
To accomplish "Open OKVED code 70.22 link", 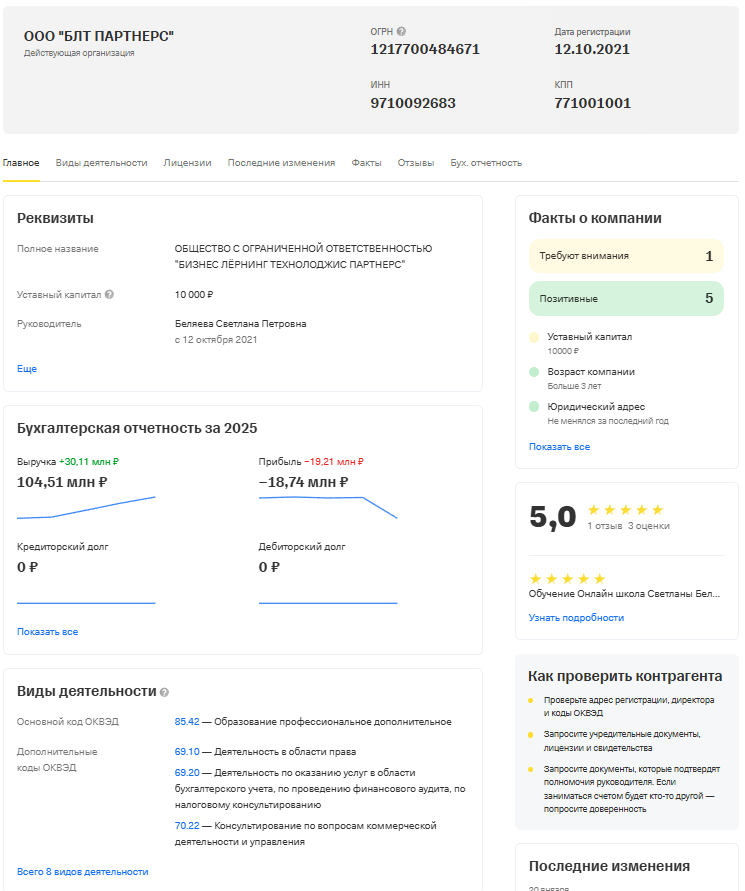I will click(187, 826).
